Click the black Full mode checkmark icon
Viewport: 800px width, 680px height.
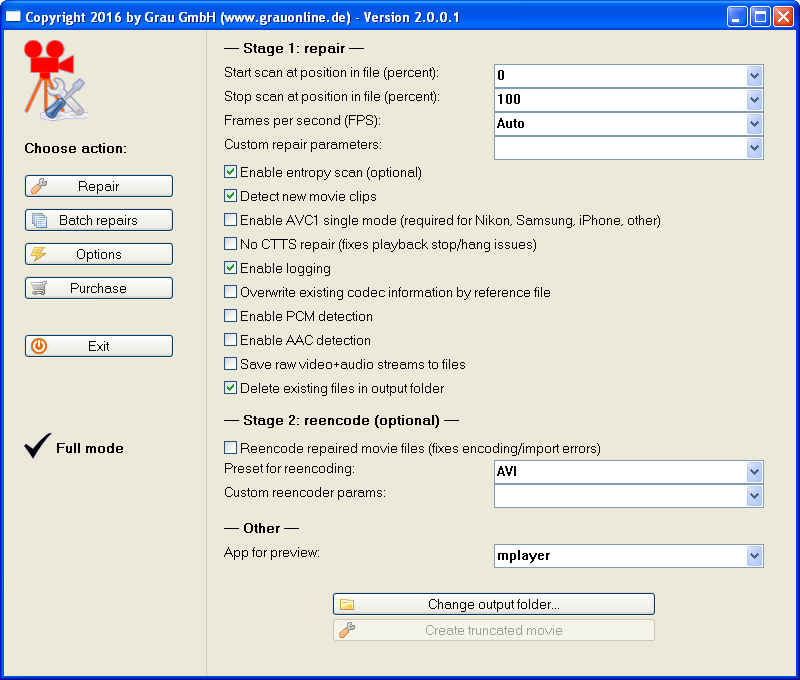point(38,445)
